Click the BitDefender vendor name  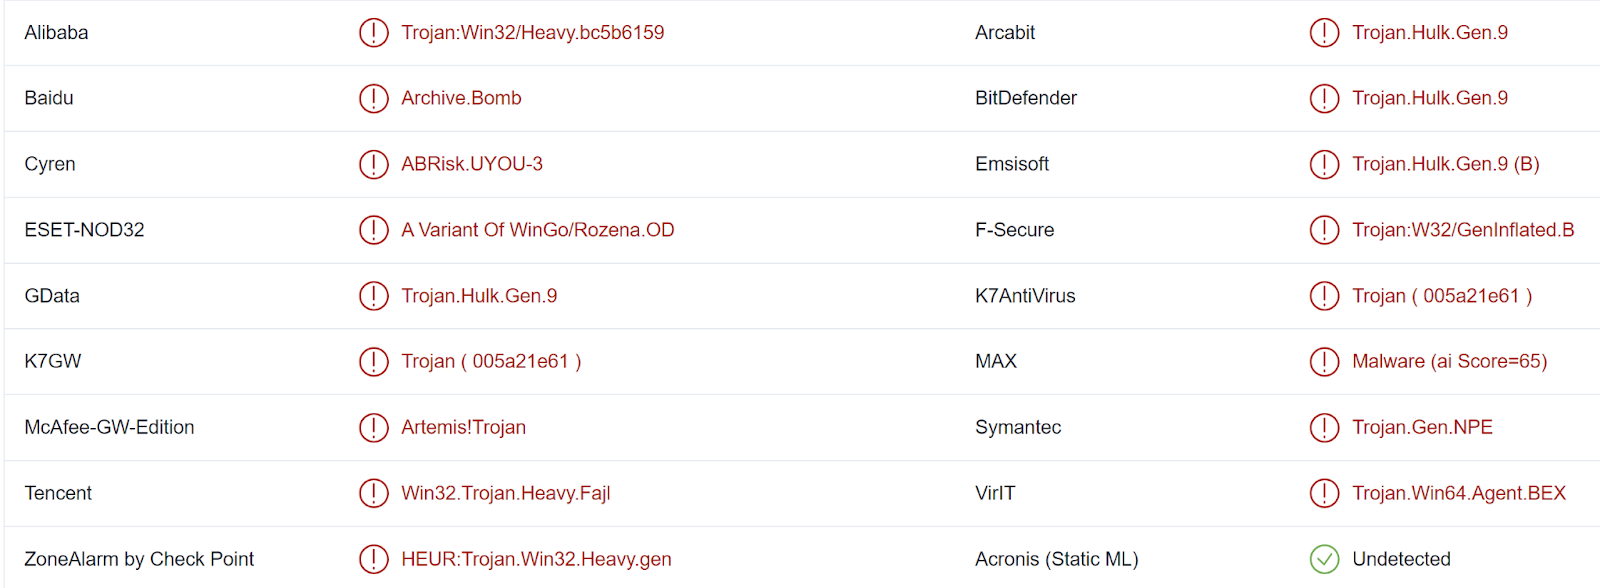click(x=1026, y=98)
